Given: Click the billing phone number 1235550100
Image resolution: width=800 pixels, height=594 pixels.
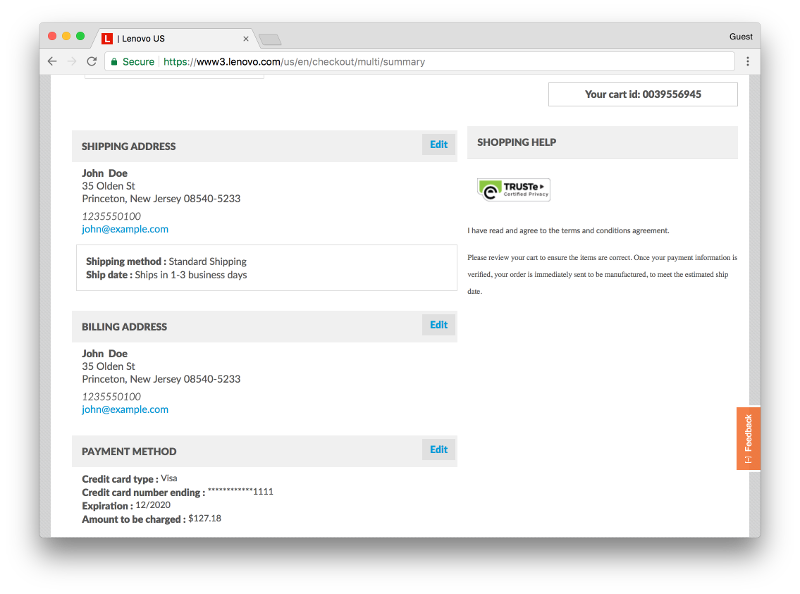Looking at the screenshot, I should coord(111,397).
